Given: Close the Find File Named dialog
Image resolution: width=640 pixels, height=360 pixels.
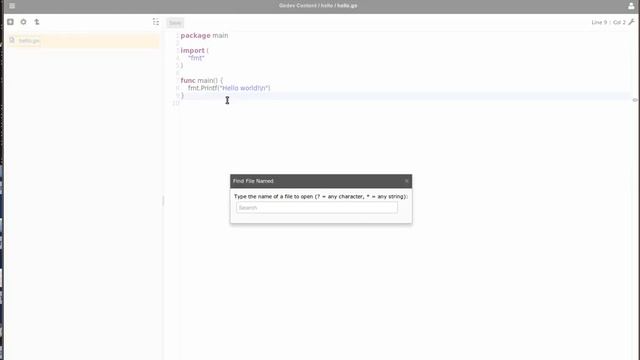Looking at the screenshot, I should pyautogui.click(x=407, y=181).
